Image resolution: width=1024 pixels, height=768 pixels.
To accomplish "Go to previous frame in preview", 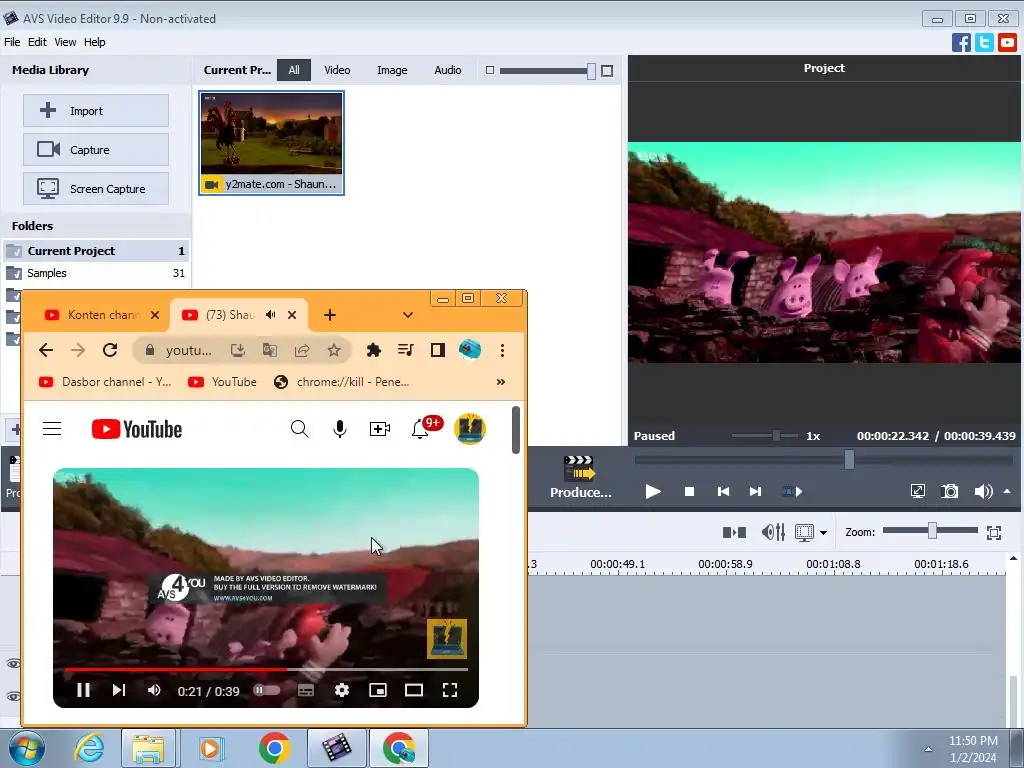I will pos(723,491).
